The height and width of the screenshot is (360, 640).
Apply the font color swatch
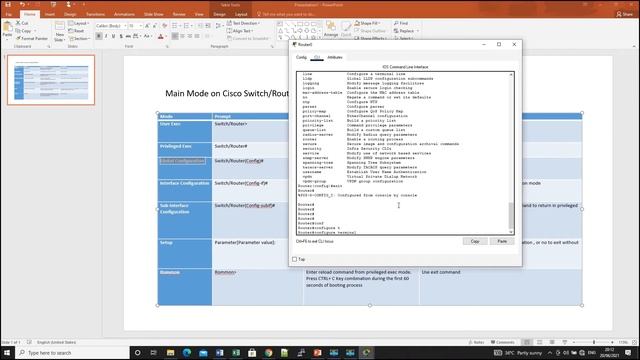(161, 36)
